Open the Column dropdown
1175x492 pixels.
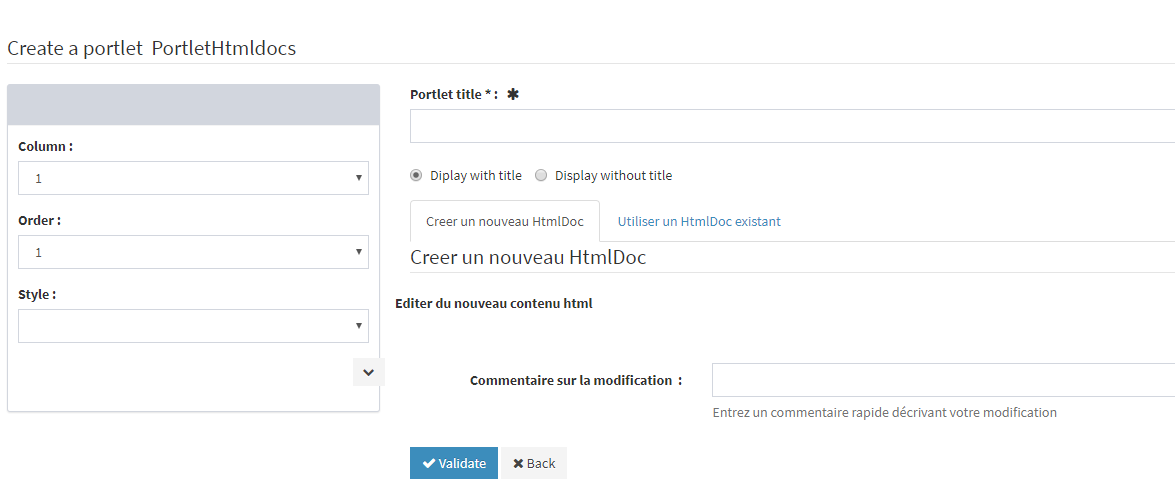point(193,178)
